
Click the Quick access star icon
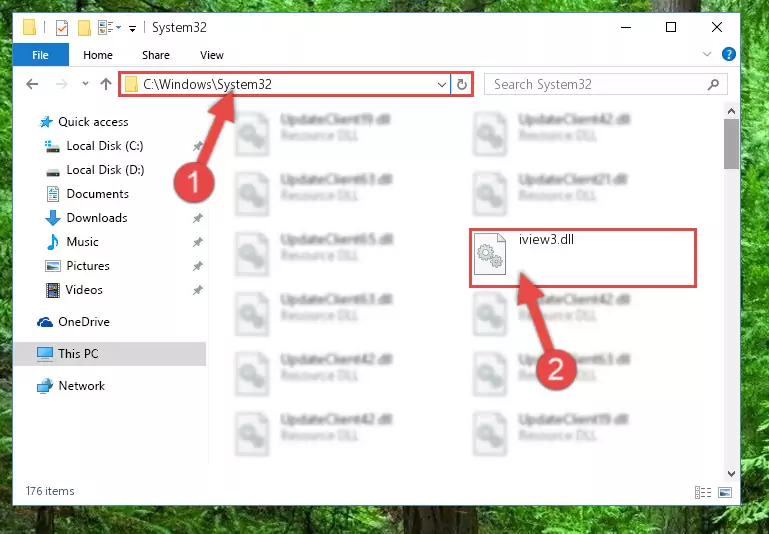(x=46, y=122)
